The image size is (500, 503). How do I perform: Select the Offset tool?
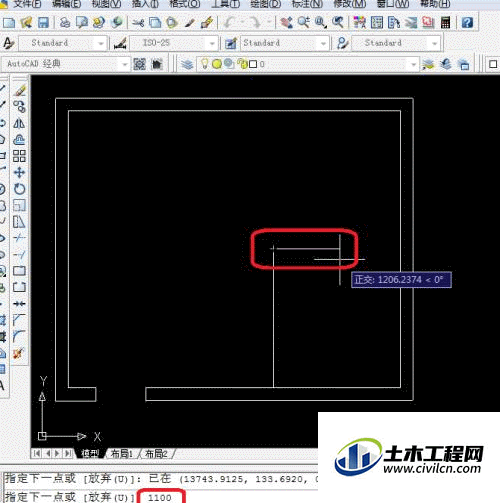coord(19,140)
